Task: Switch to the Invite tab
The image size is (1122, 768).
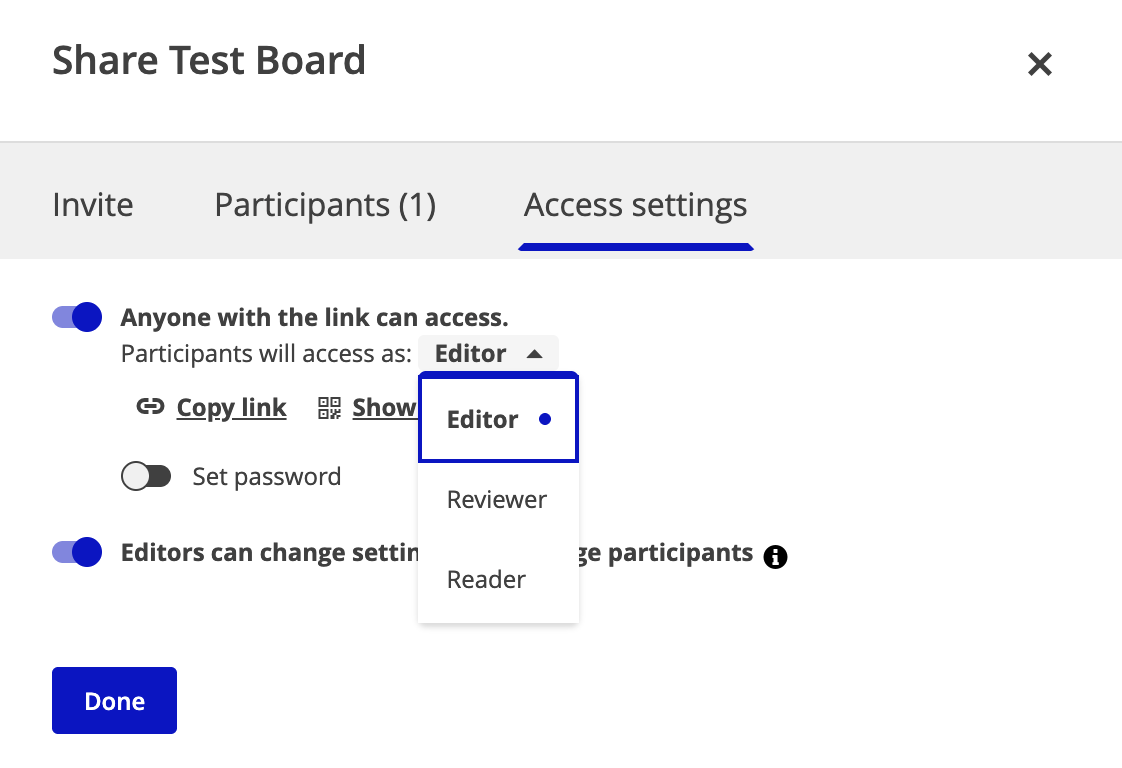Action: [x=93, y=205]
